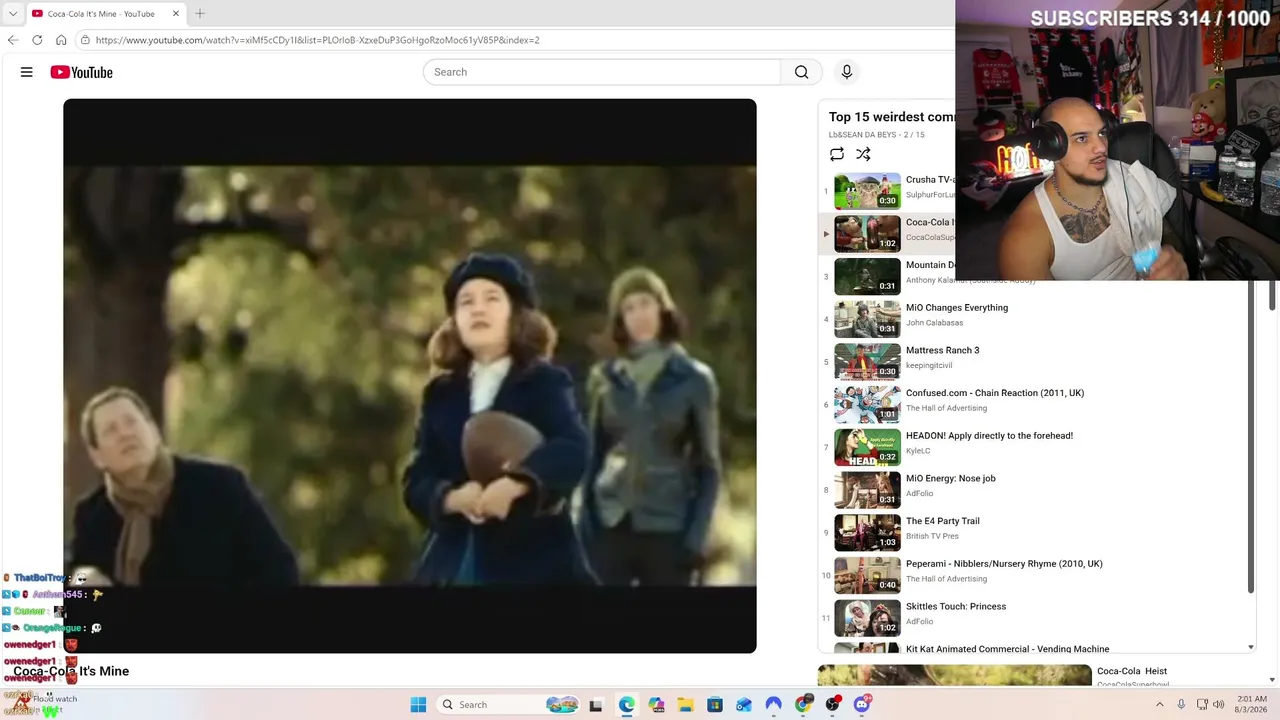Click the system tray microphone icon
This screenshot has height=720, width=1280.
(x=1181, y=705)
